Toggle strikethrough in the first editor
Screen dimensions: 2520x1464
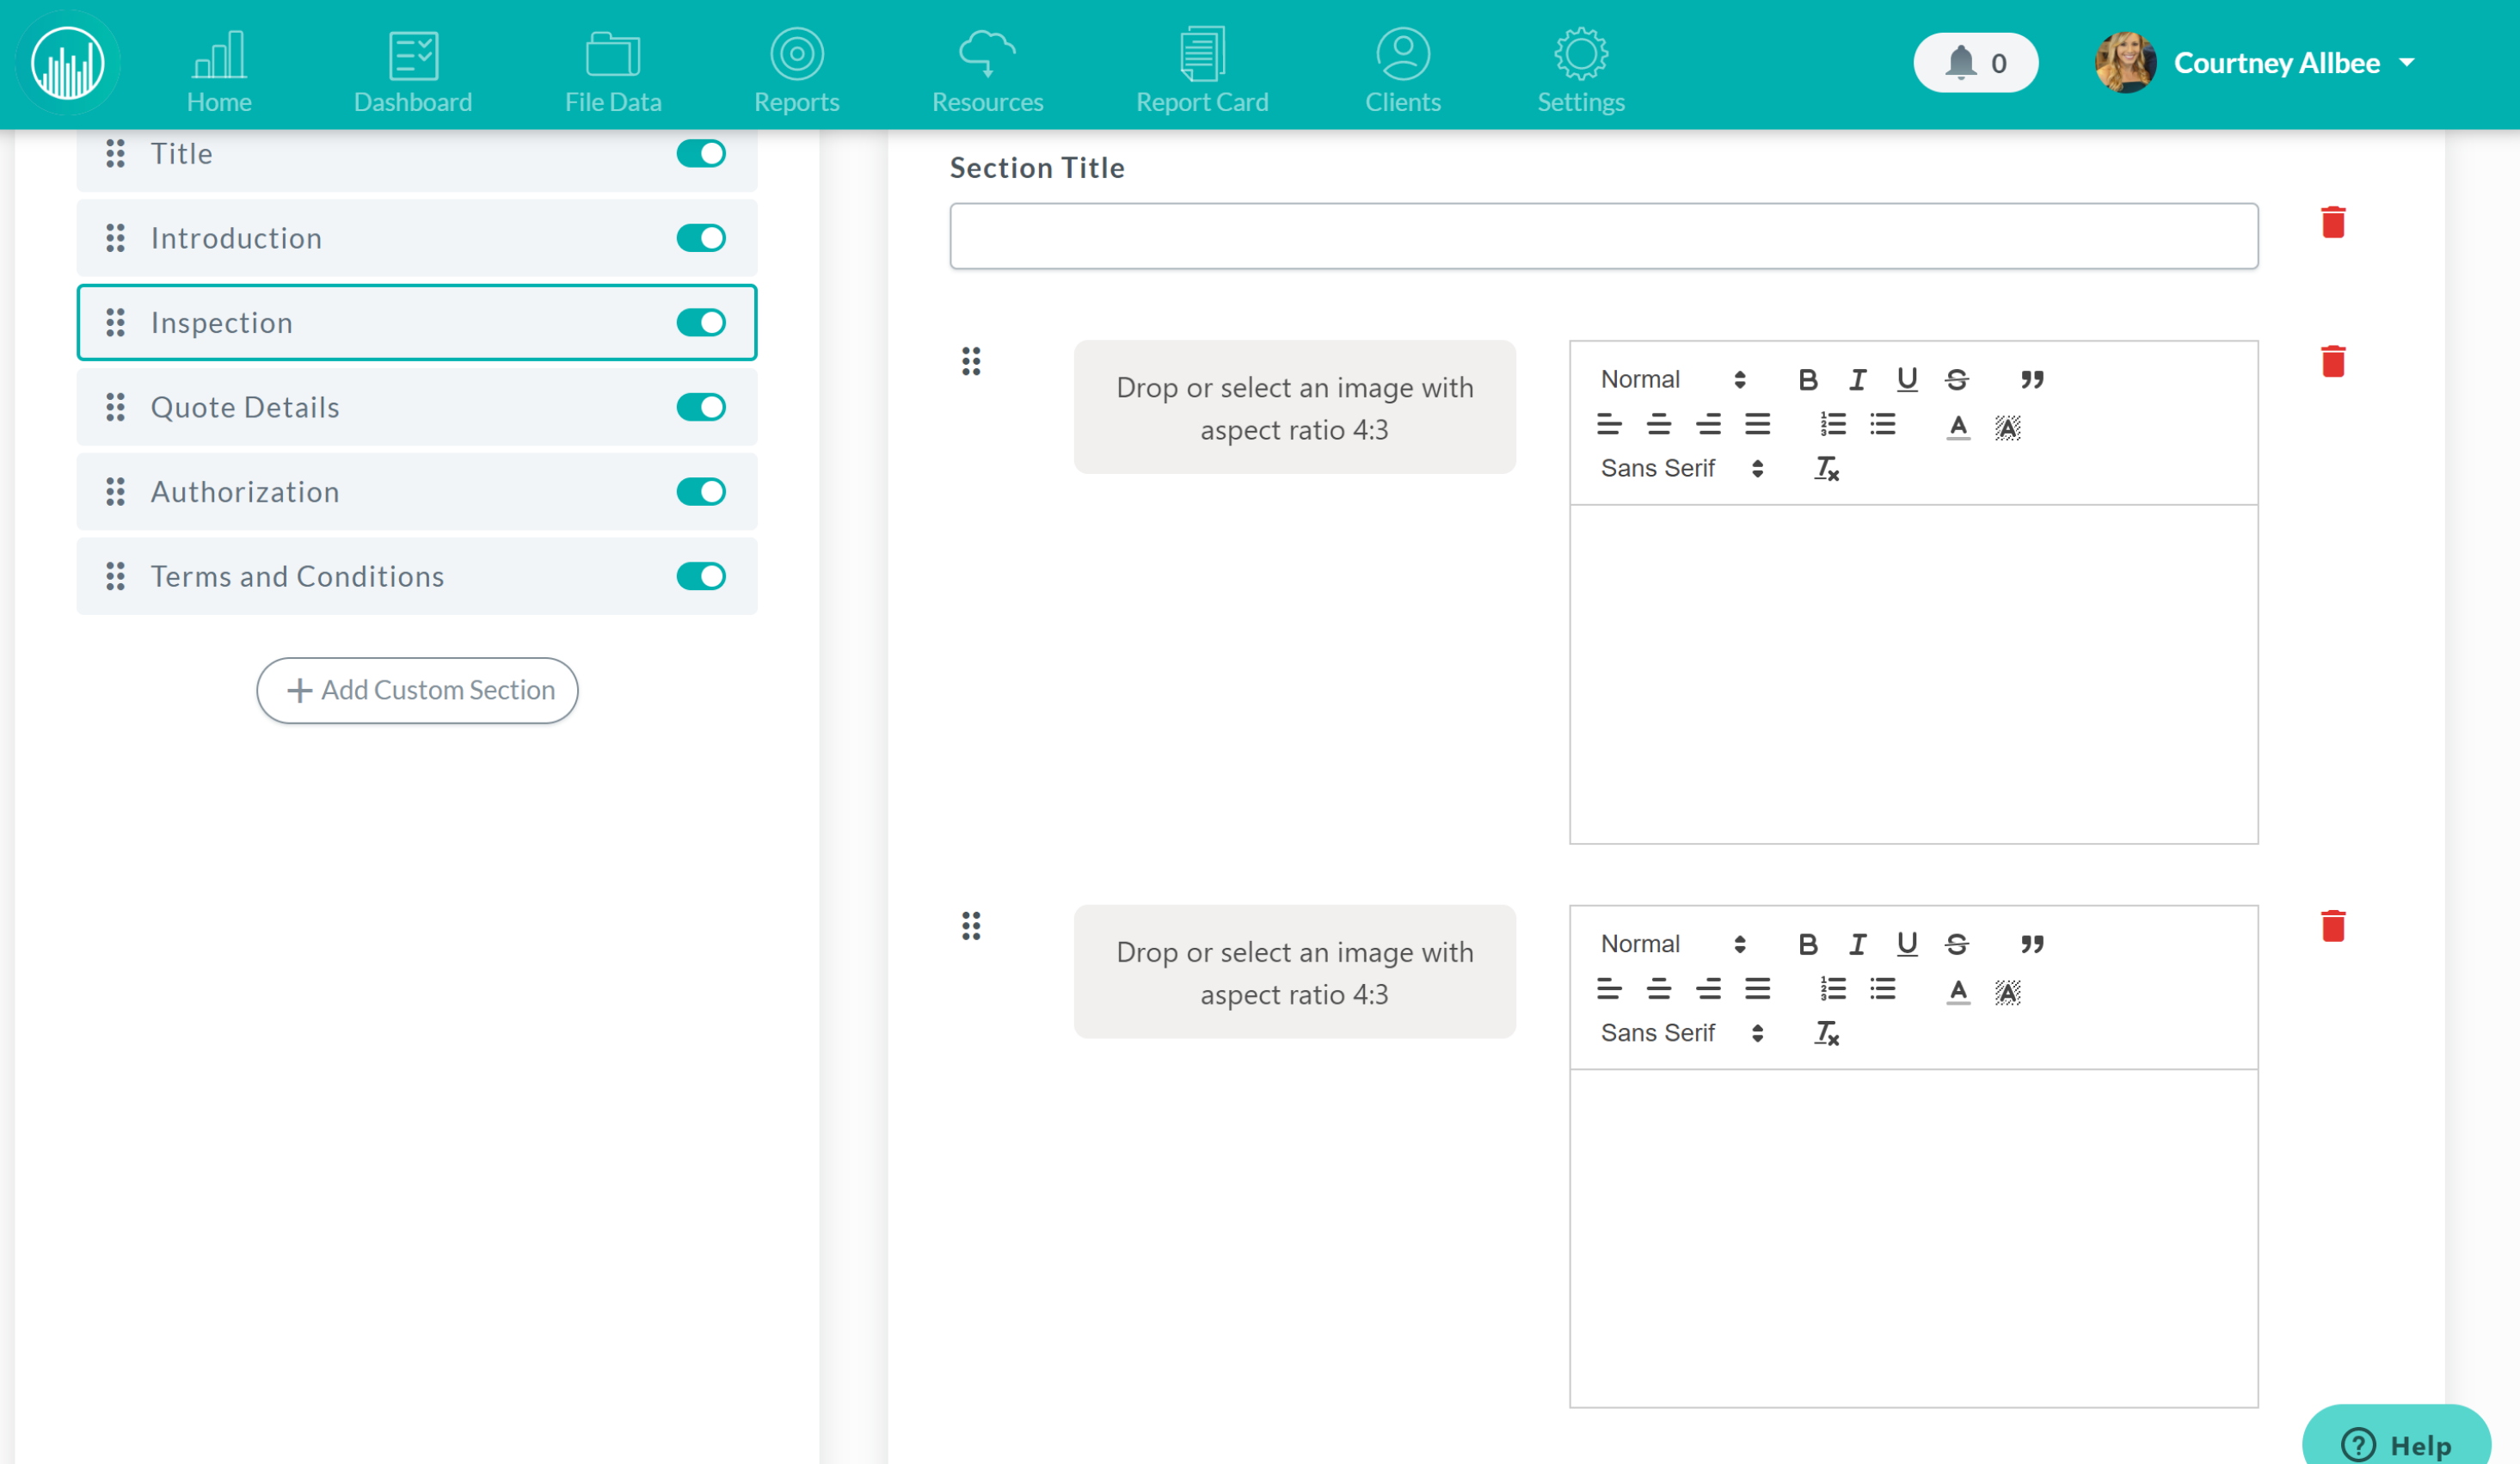[1957, 380]
